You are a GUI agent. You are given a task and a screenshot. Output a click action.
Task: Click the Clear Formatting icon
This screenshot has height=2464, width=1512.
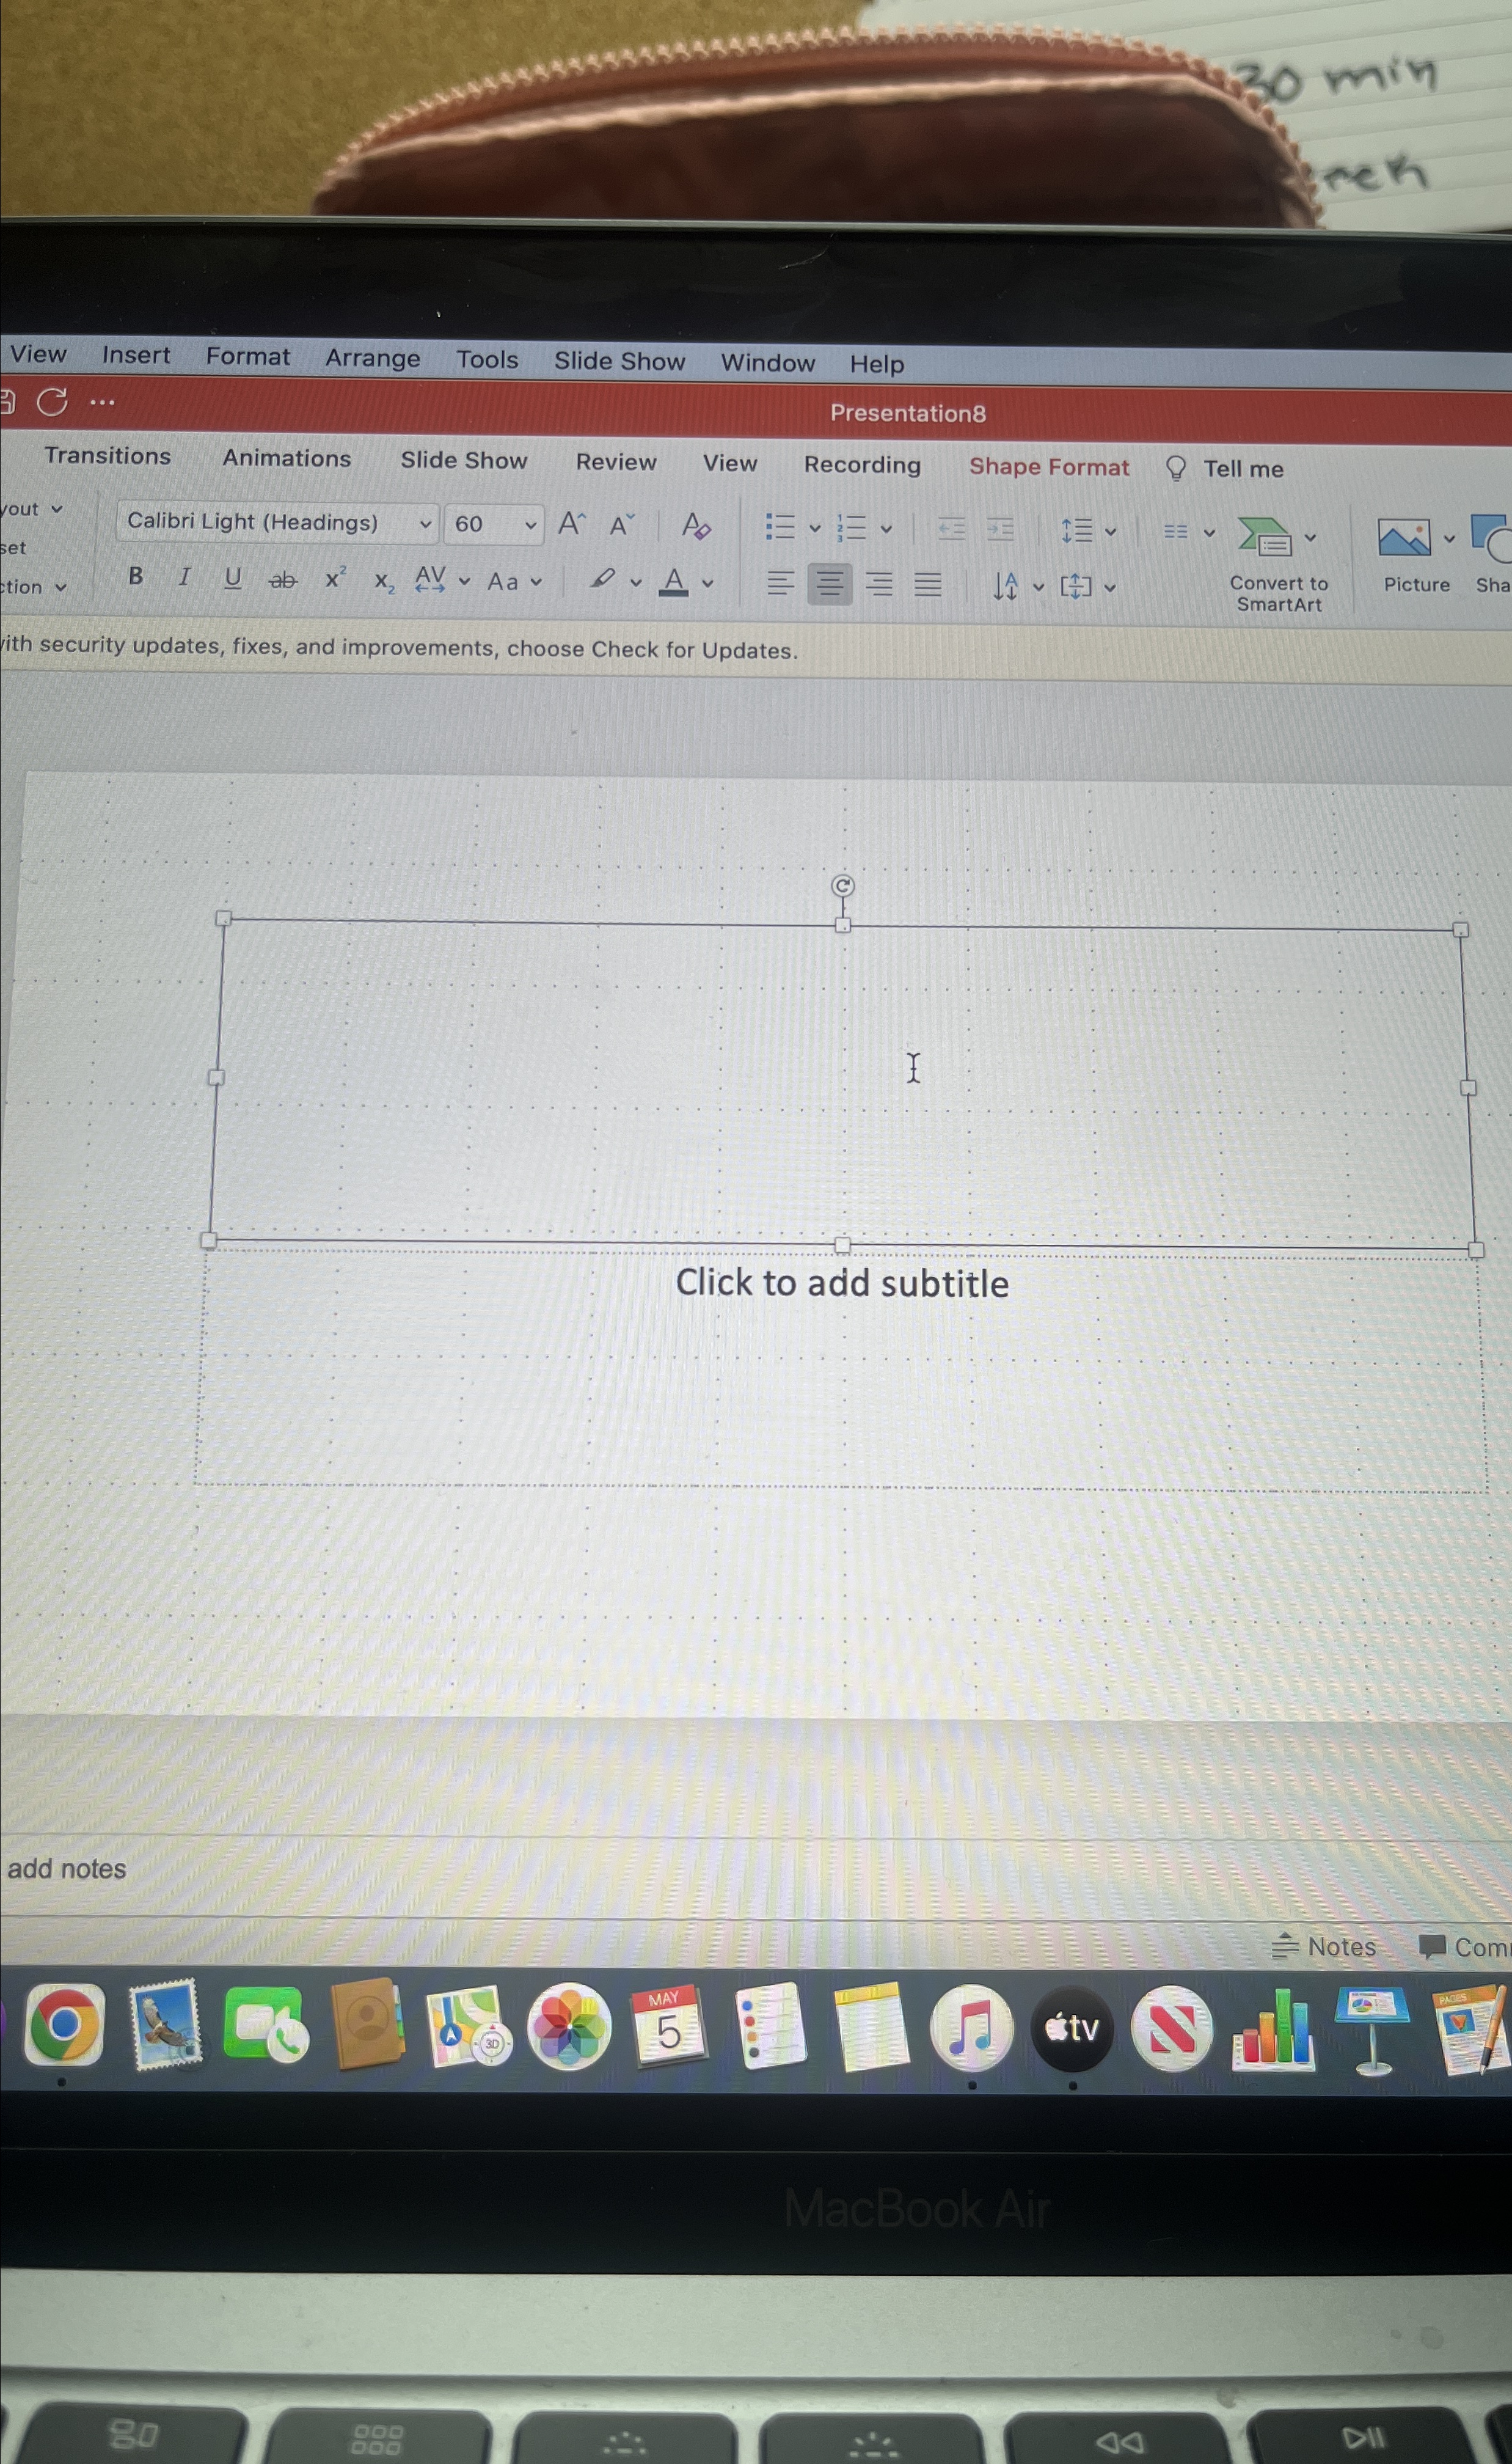695,526
